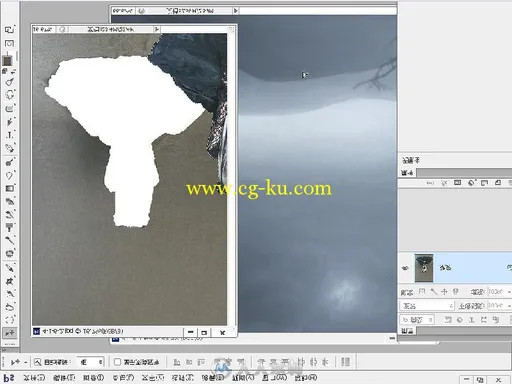Select the Clone Stamp tool
This screenshot has height=384, width=512.
[10, 227]
